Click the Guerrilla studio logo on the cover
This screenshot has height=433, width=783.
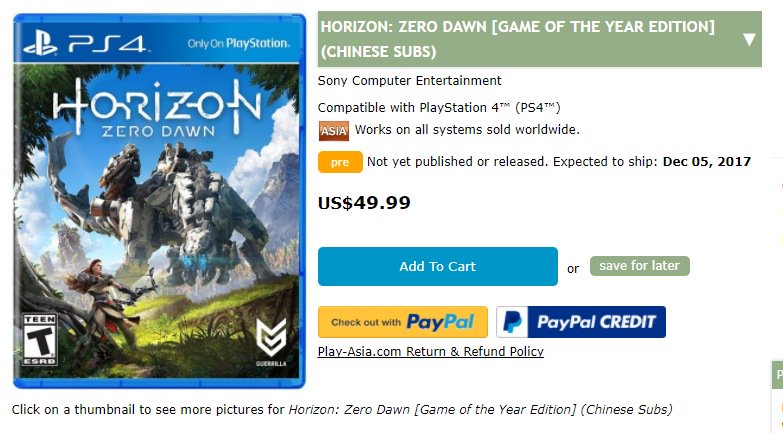(x=270, y=339)
